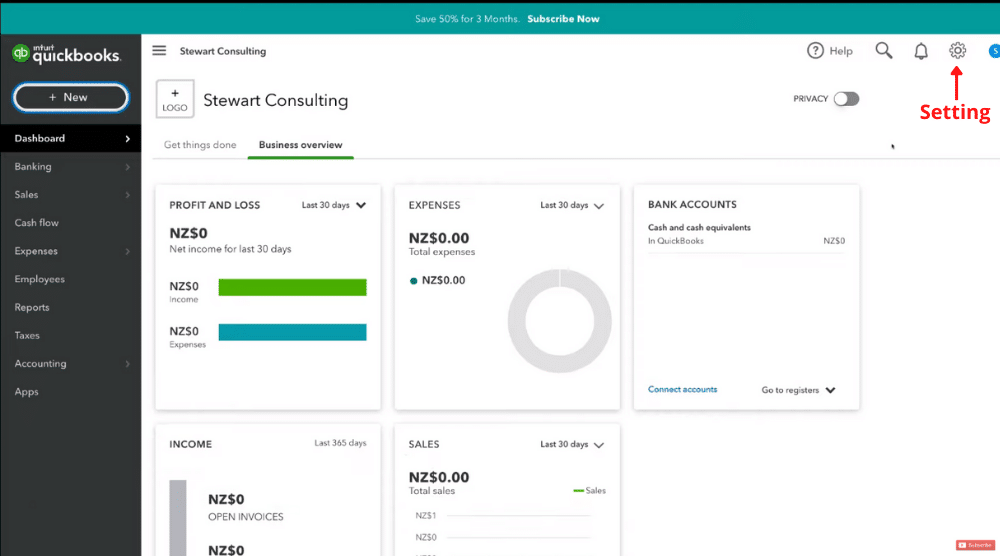The width and height of the screenshot is (1000, 556).
Task: Click the Subscribe Now link
Action: 563,18
